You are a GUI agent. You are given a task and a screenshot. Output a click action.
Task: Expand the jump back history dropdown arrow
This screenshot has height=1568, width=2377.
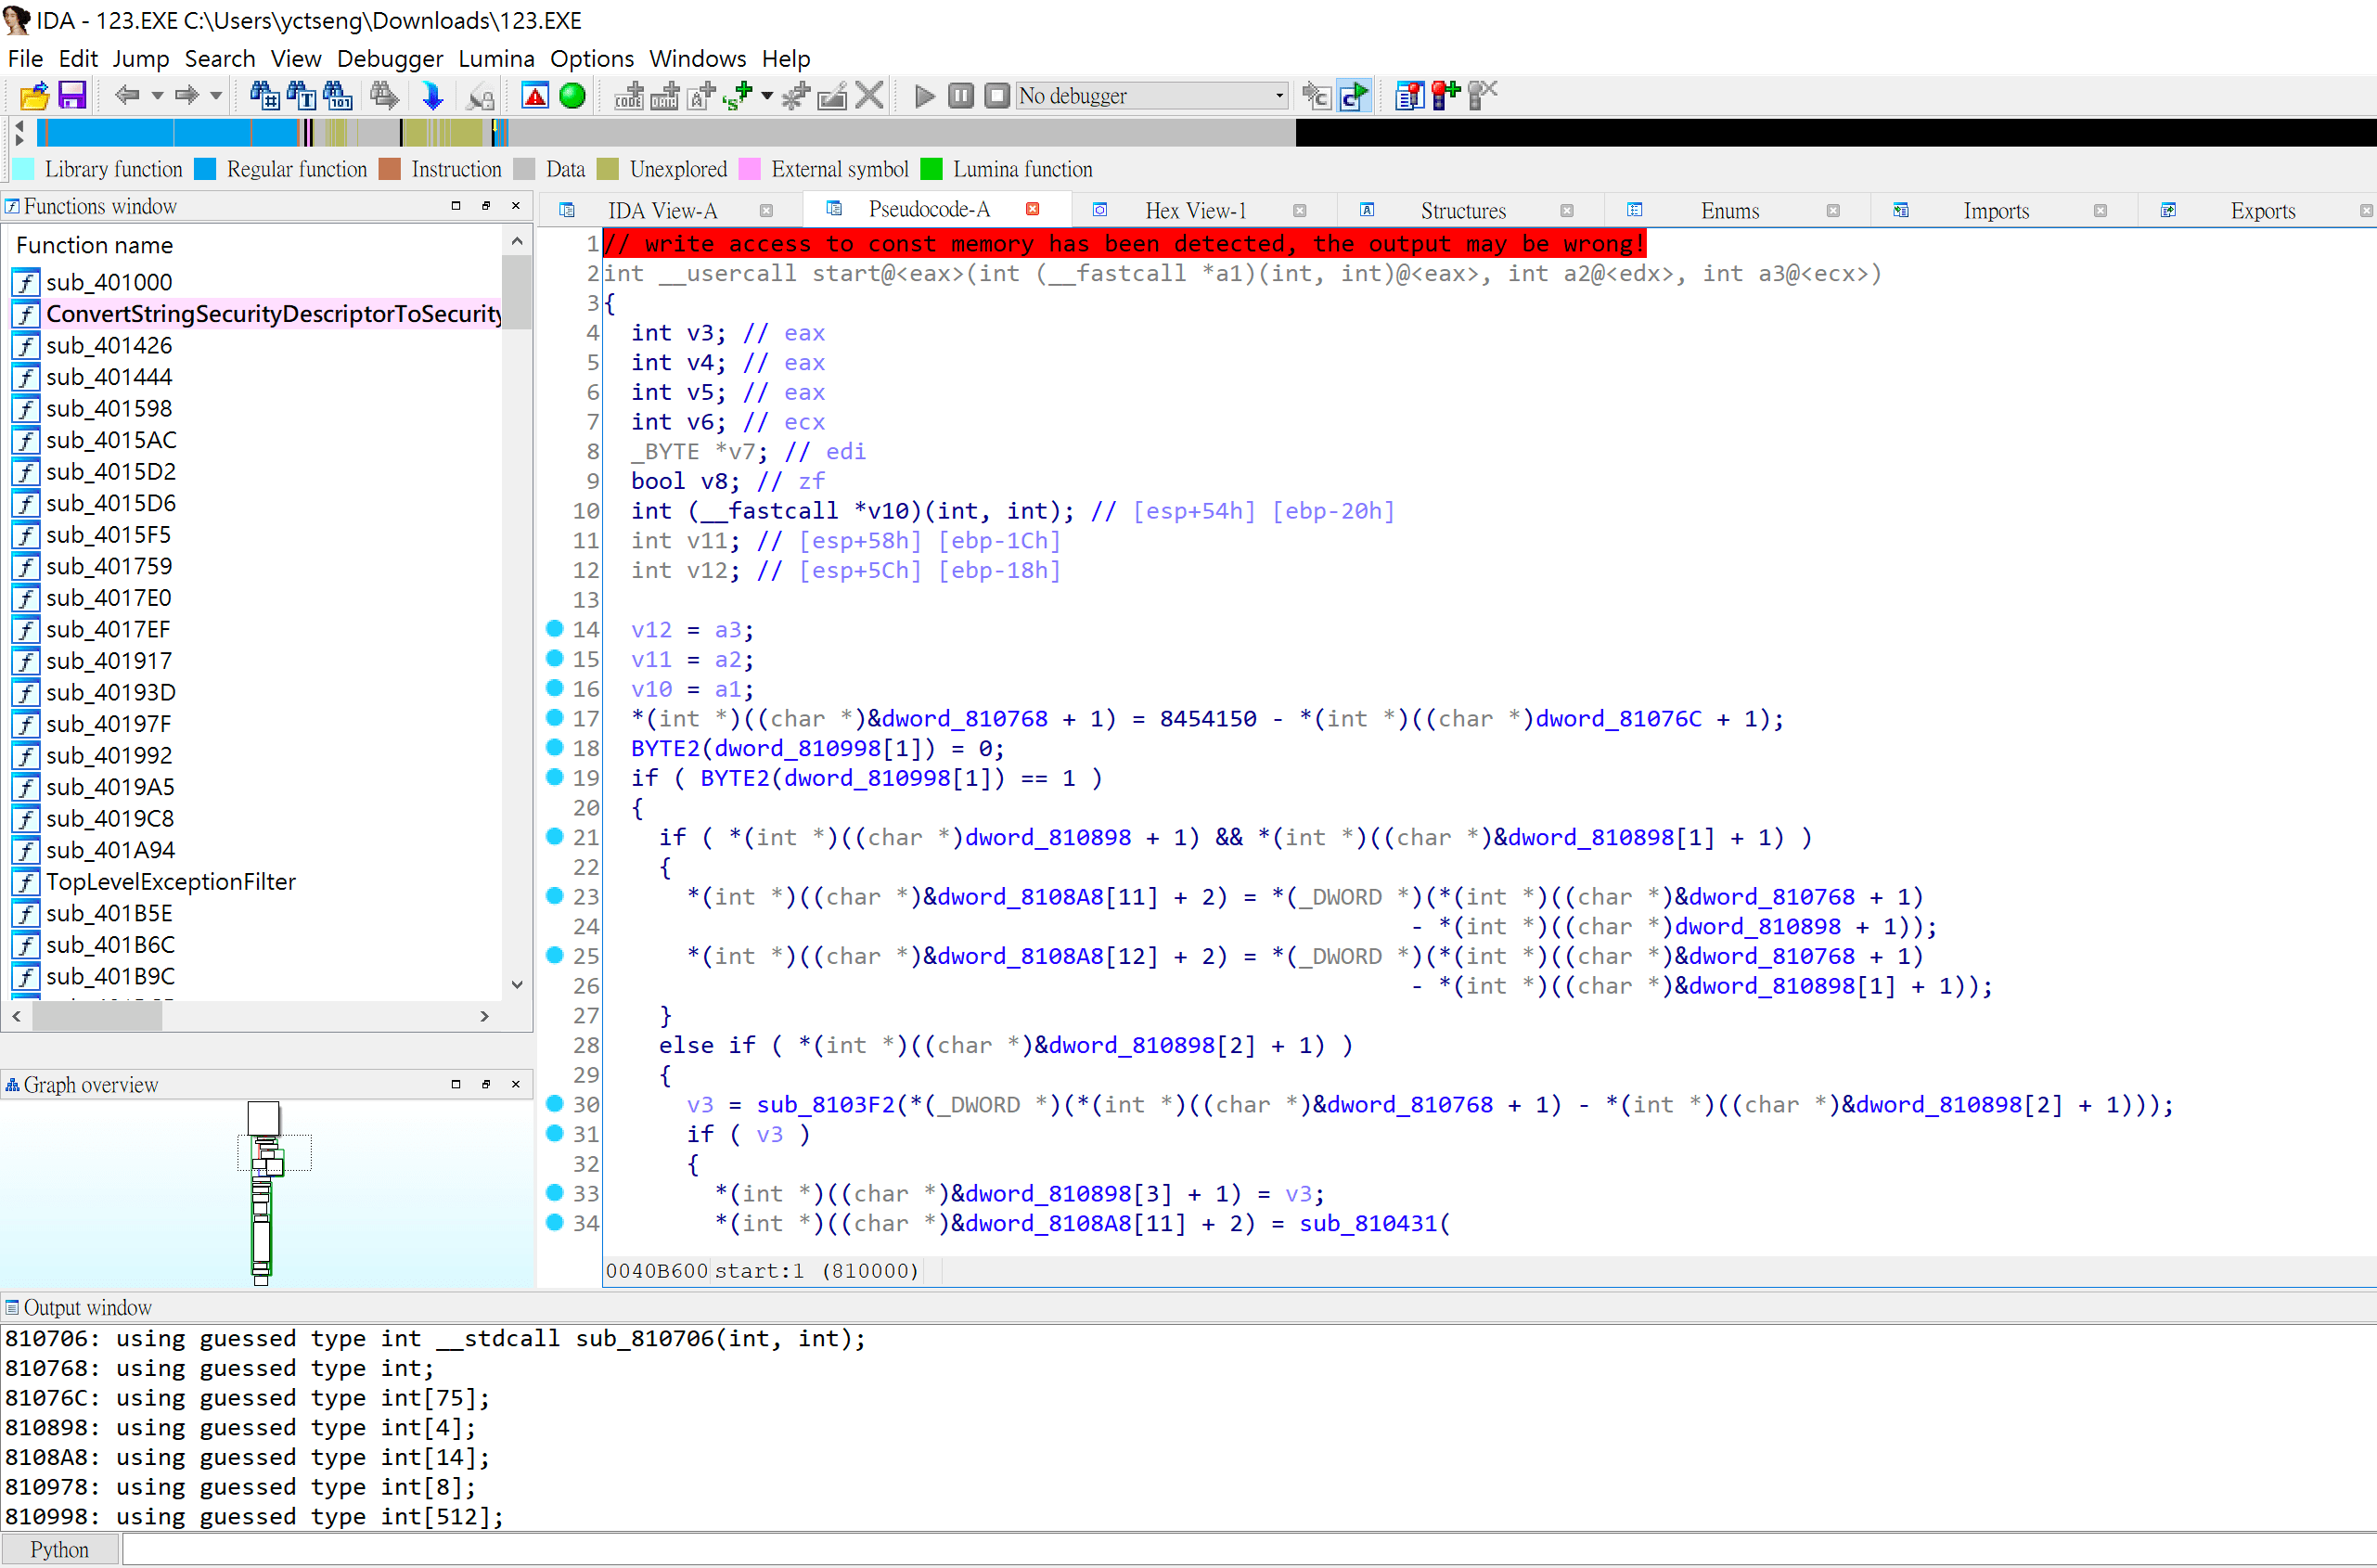click(157, 96)
